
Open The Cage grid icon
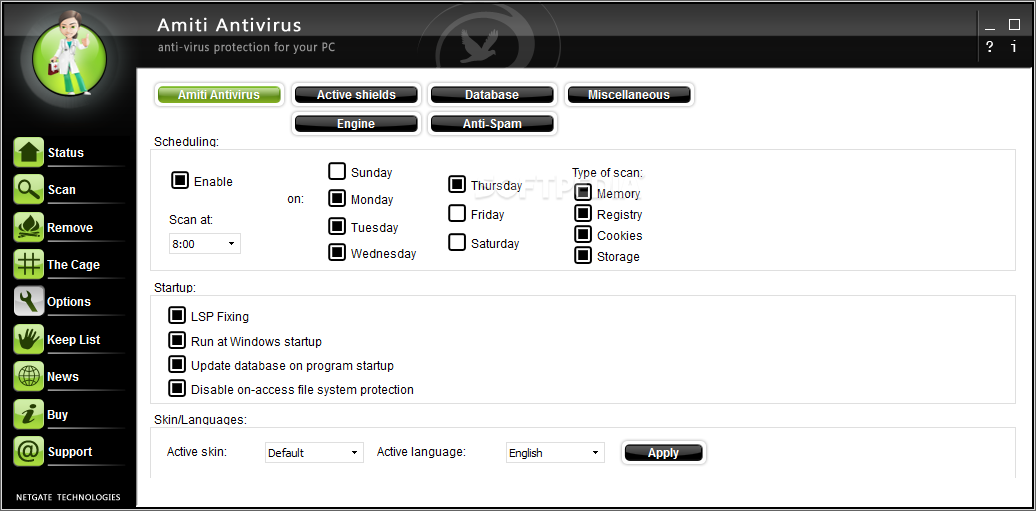point(28,264)
